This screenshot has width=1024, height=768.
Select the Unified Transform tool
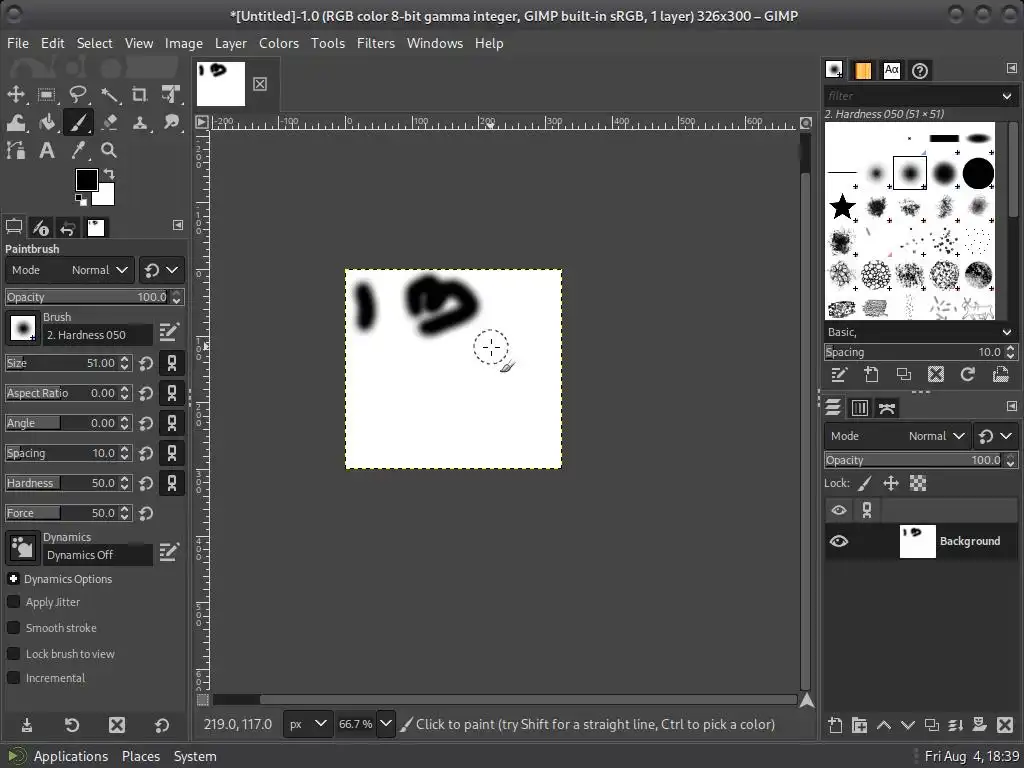tap(171, 94)
